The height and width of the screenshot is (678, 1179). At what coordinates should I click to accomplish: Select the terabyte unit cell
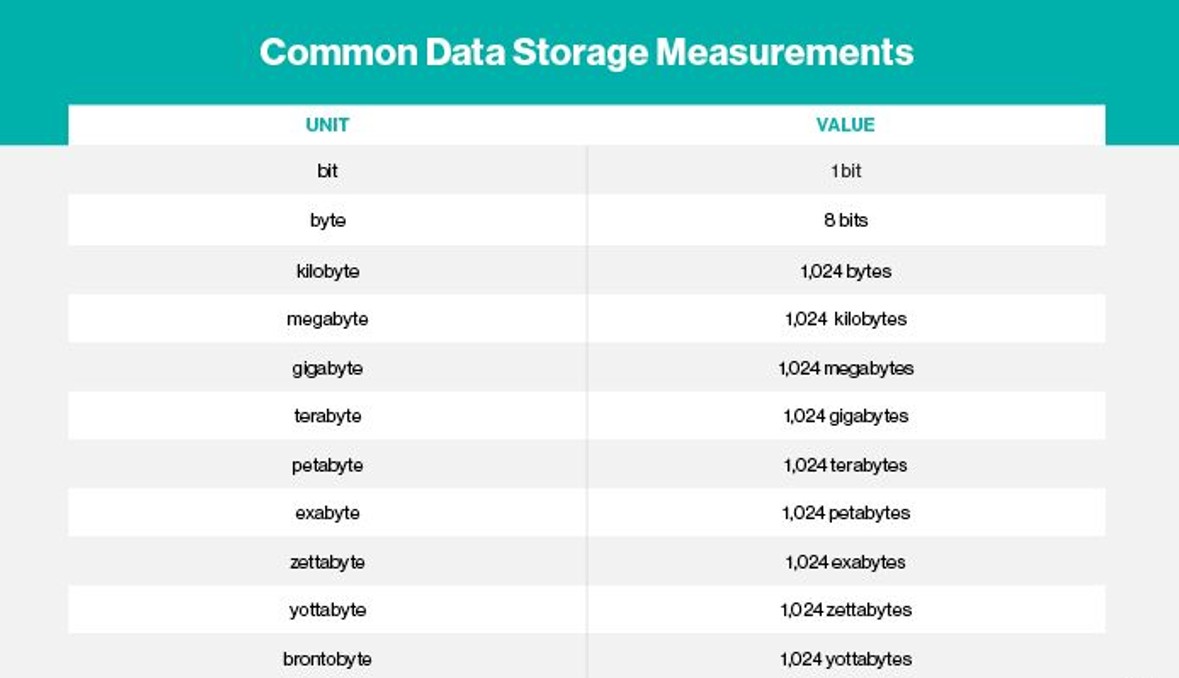pyautogui.click(x=327, y=416)
